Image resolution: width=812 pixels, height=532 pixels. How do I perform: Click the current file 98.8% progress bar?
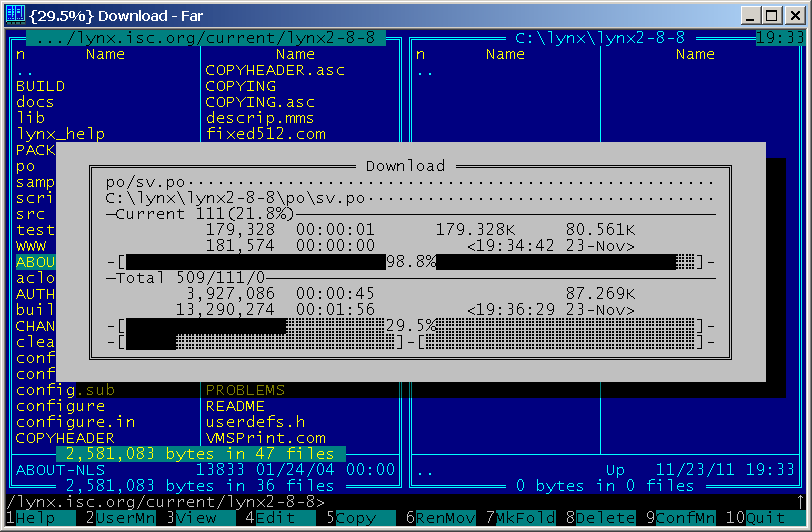411,262
